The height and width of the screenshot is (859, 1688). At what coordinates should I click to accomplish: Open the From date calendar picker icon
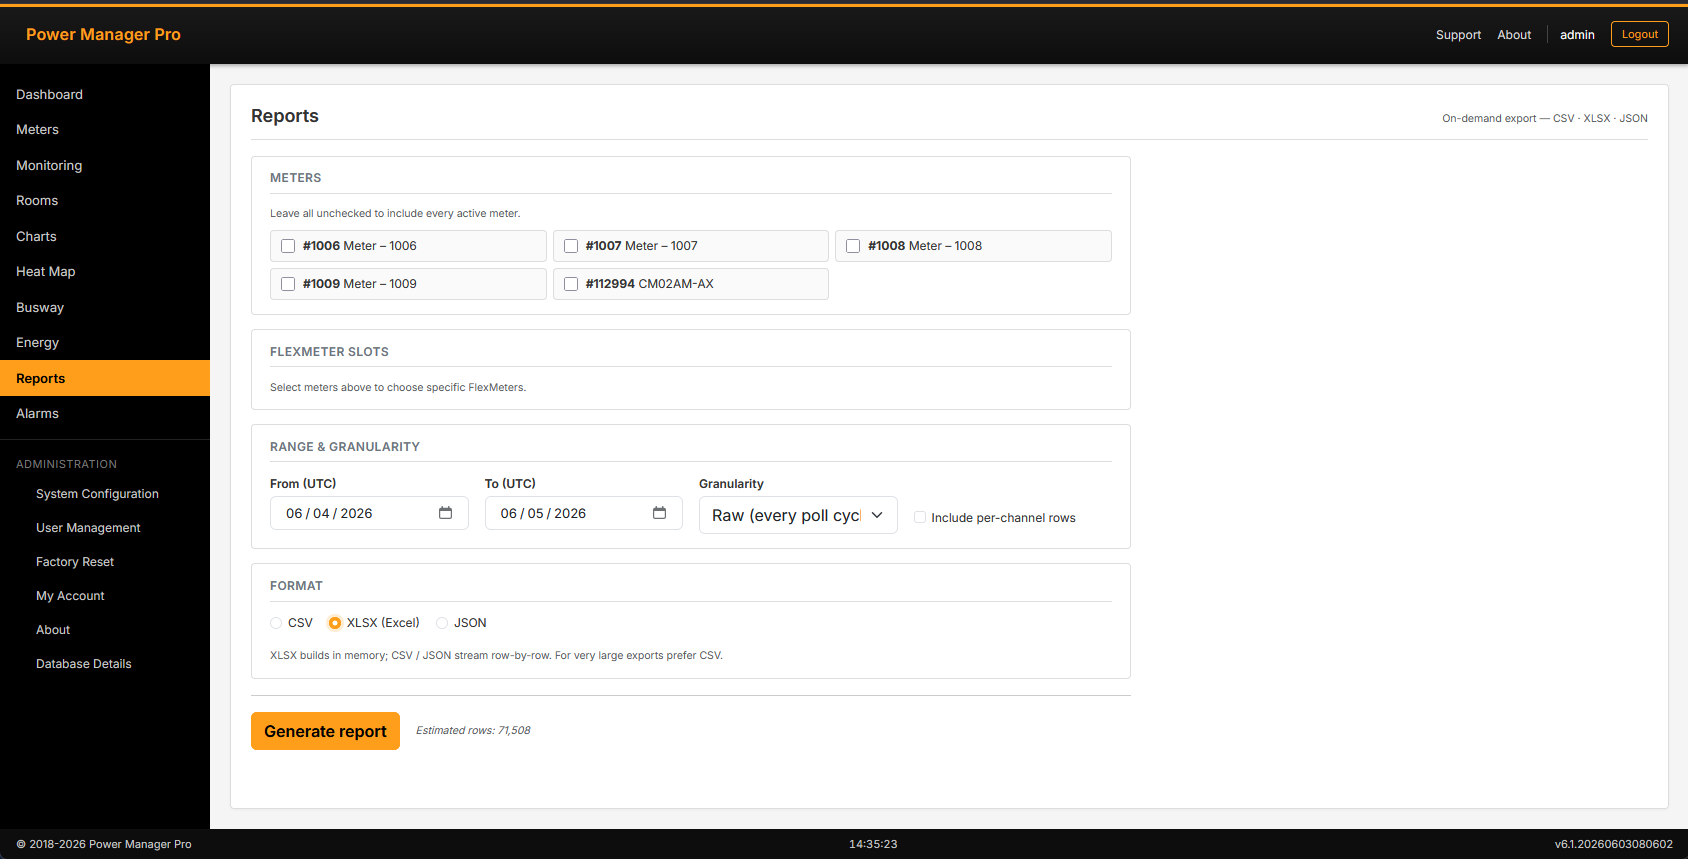[445, 513]
